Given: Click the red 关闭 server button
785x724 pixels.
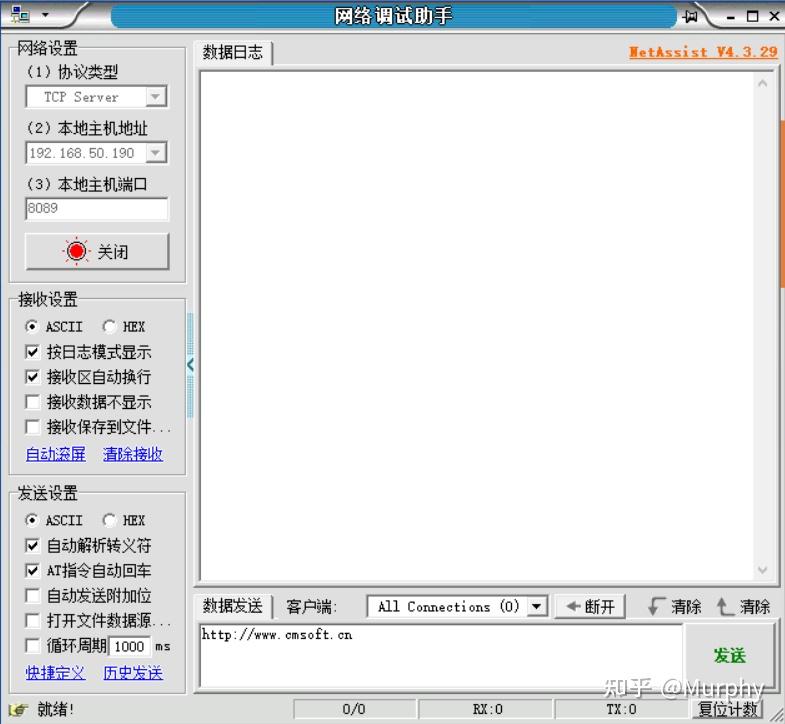Looking at the screenshot, I should pos(97,251).
